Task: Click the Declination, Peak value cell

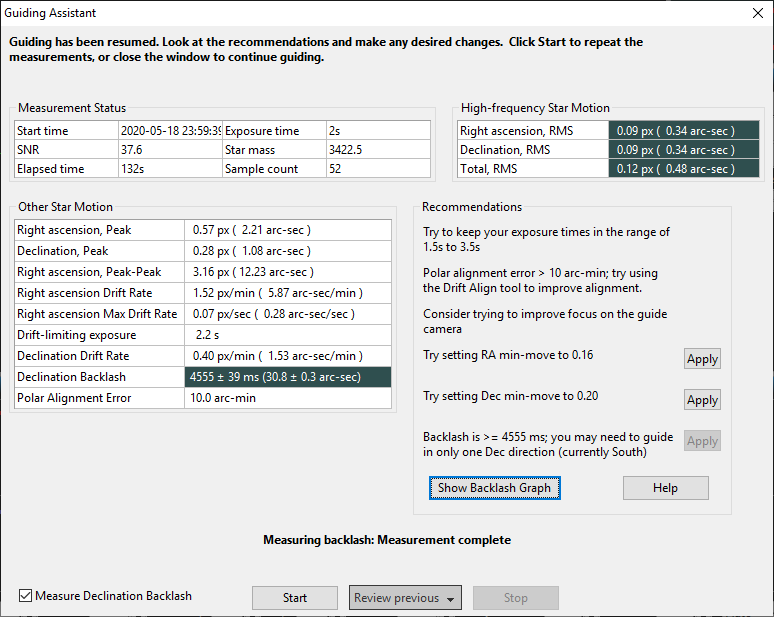Action: [288, 251]
